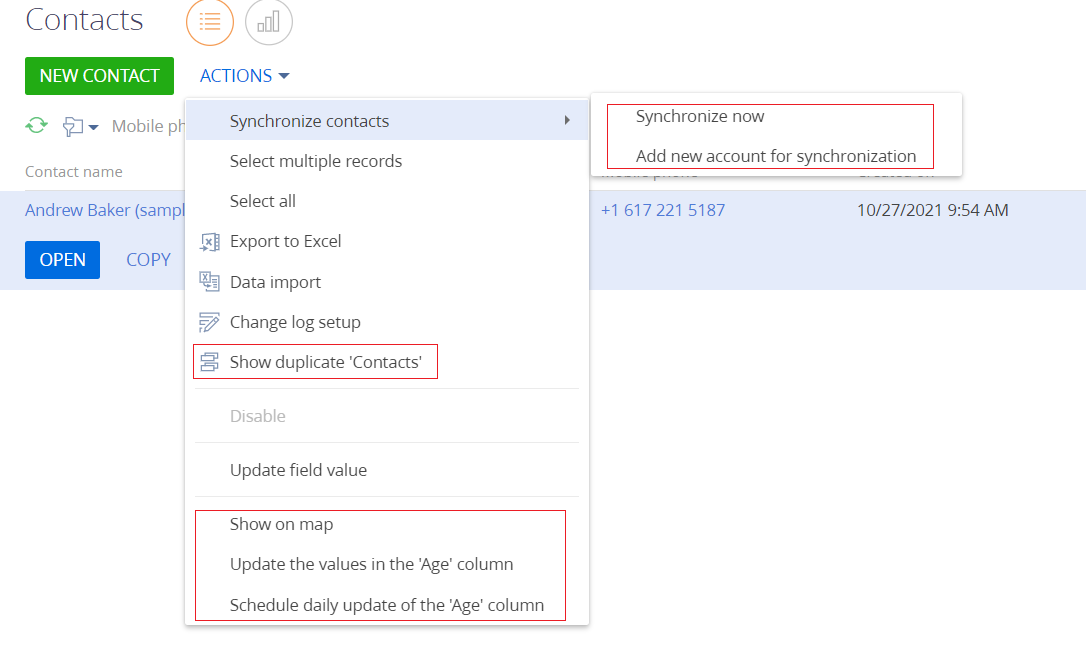Screen dimensions: 1086x671
Task: Click the Contact name column header
Action: [x=73, y=172]
